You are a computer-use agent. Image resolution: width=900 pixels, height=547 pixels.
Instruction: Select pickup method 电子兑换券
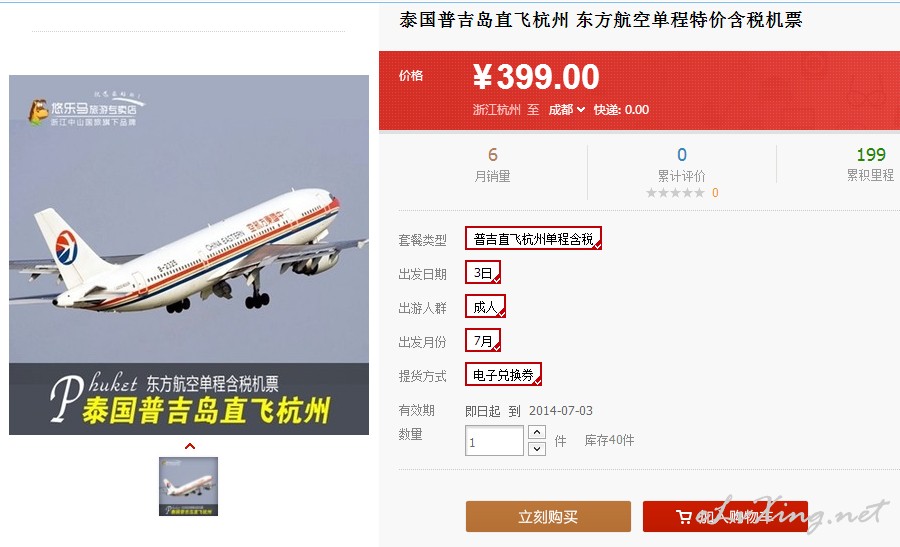(x=503, y=374)
